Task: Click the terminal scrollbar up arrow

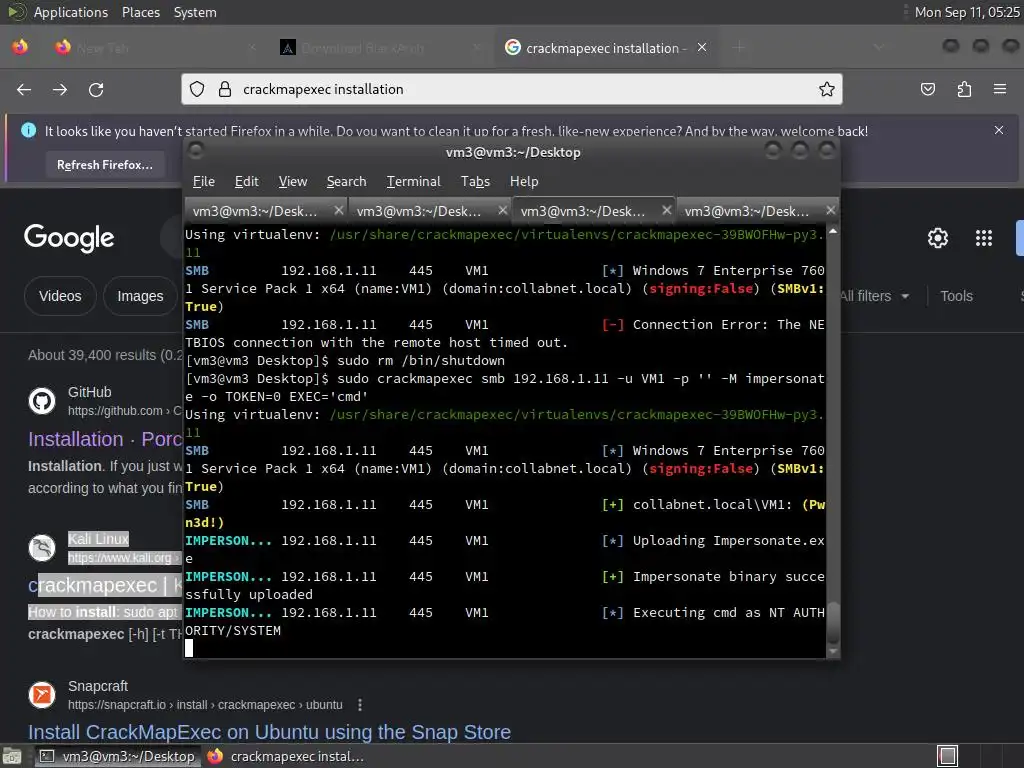Action: (833, 231)
